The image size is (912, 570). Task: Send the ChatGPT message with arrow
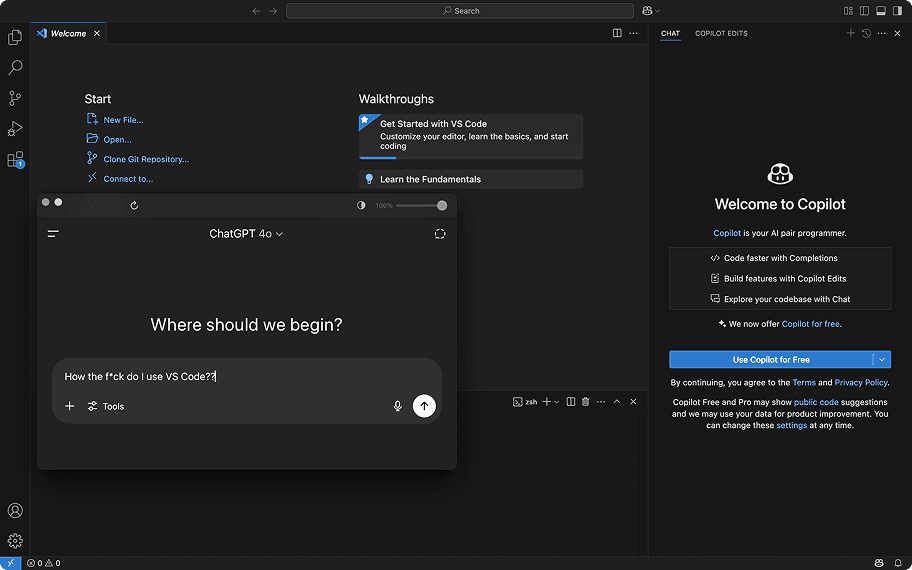[424, 406]
